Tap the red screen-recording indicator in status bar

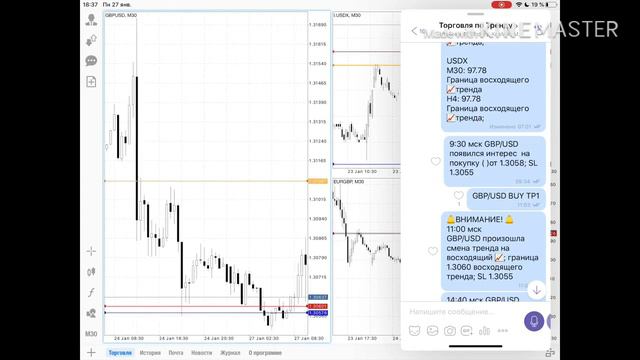[501, 4]
